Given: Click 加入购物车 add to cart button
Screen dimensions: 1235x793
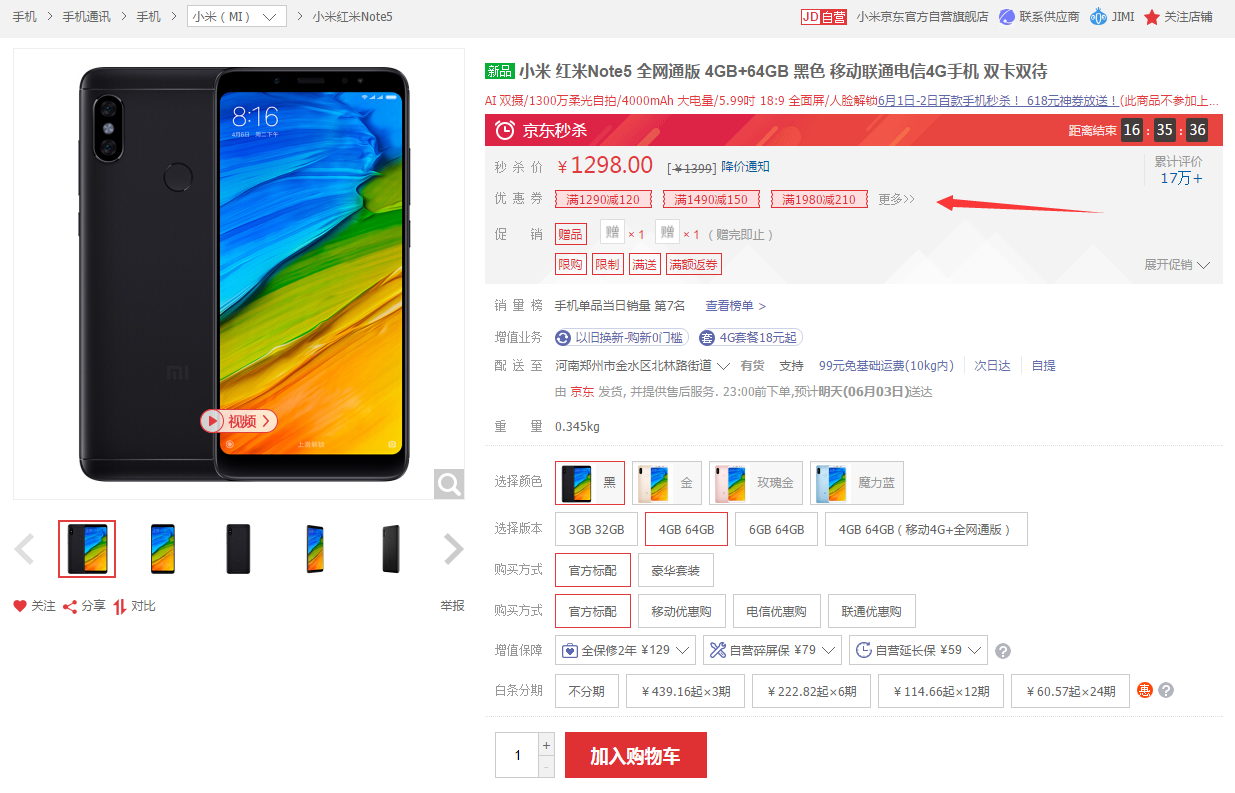Looking at the screenshot, I should coord(636,755).
